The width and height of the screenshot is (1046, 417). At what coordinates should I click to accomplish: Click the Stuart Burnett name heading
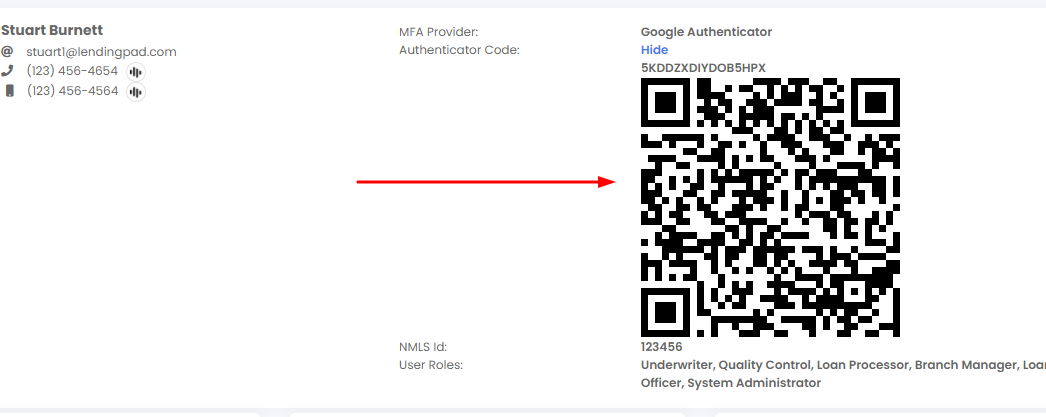(x=52, y=31)
